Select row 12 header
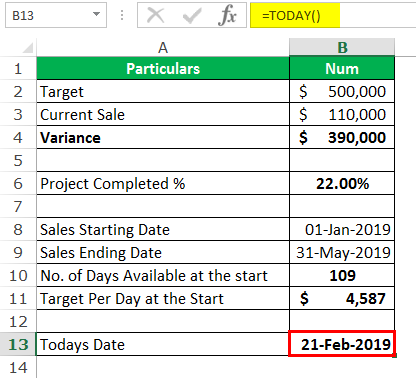Screen dimensions: 416x378 point(18,321)
